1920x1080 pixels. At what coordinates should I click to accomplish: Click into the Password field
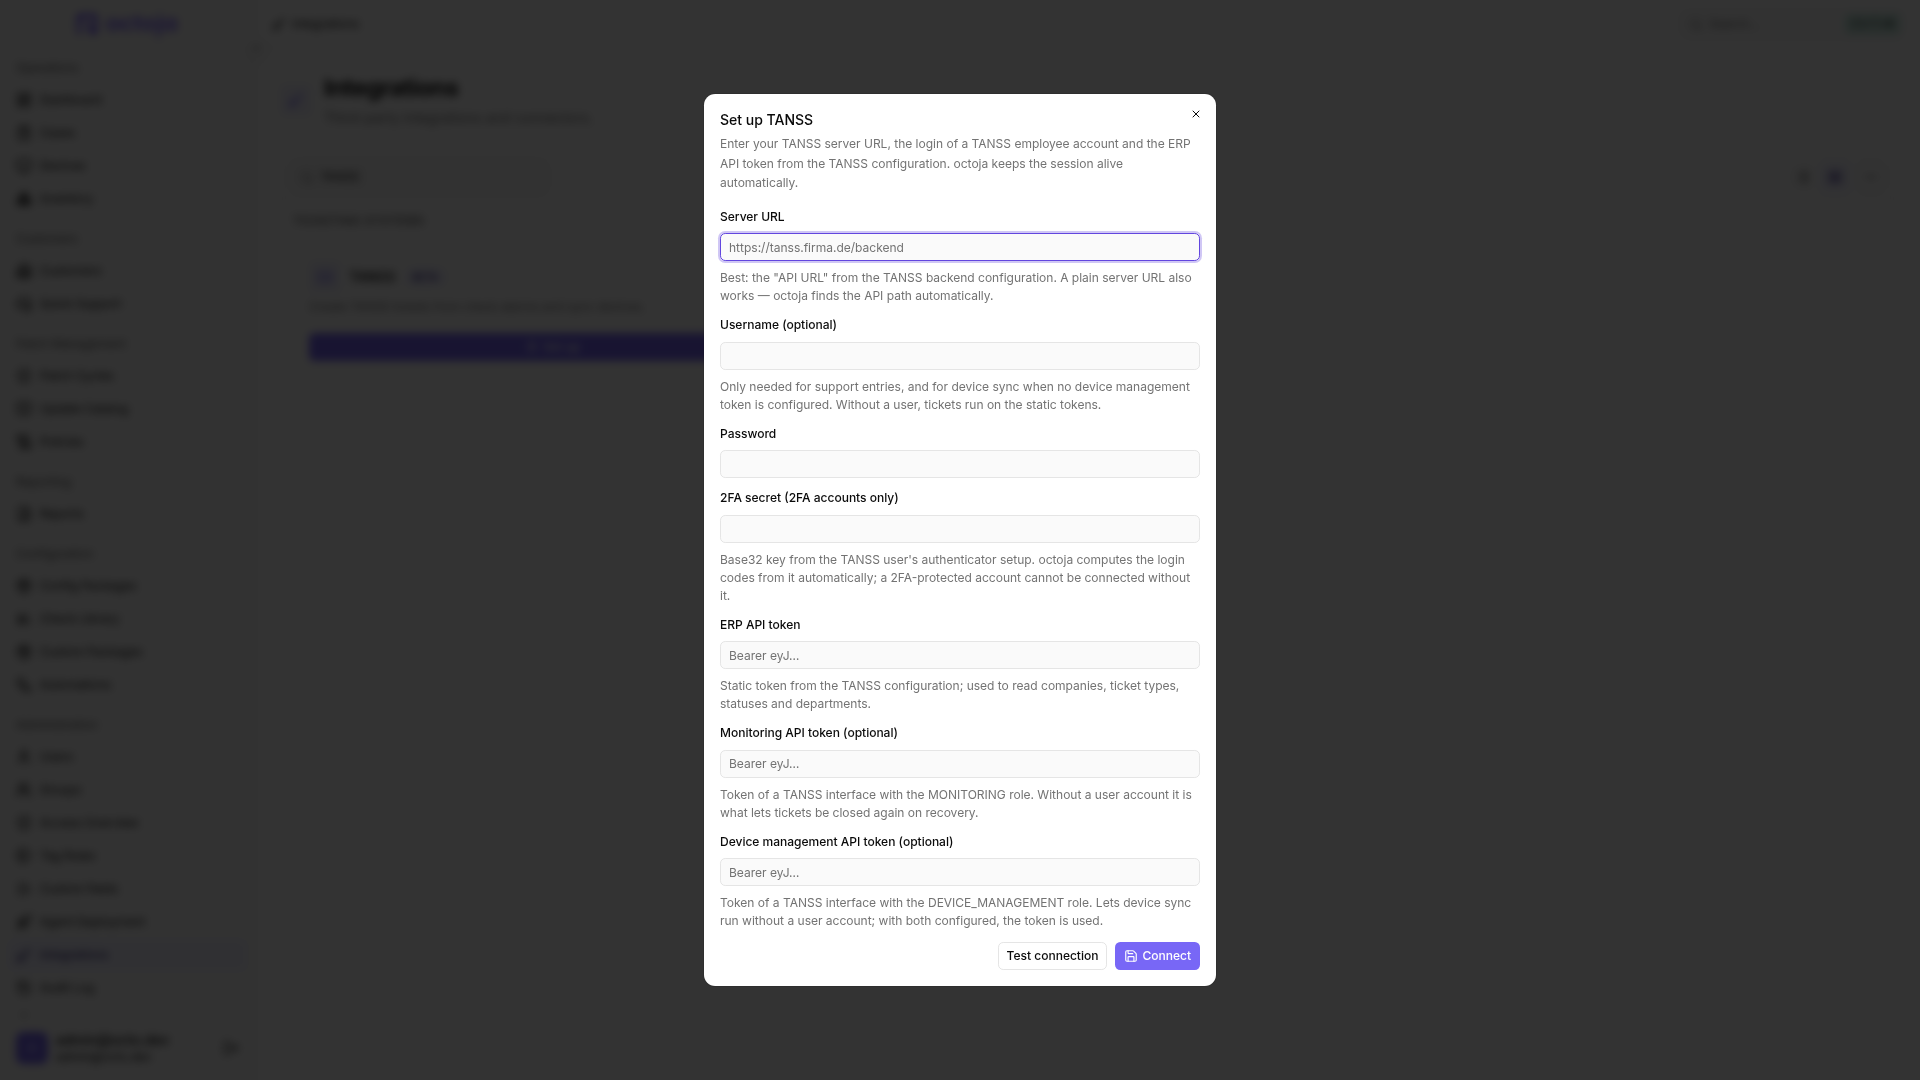960,464
